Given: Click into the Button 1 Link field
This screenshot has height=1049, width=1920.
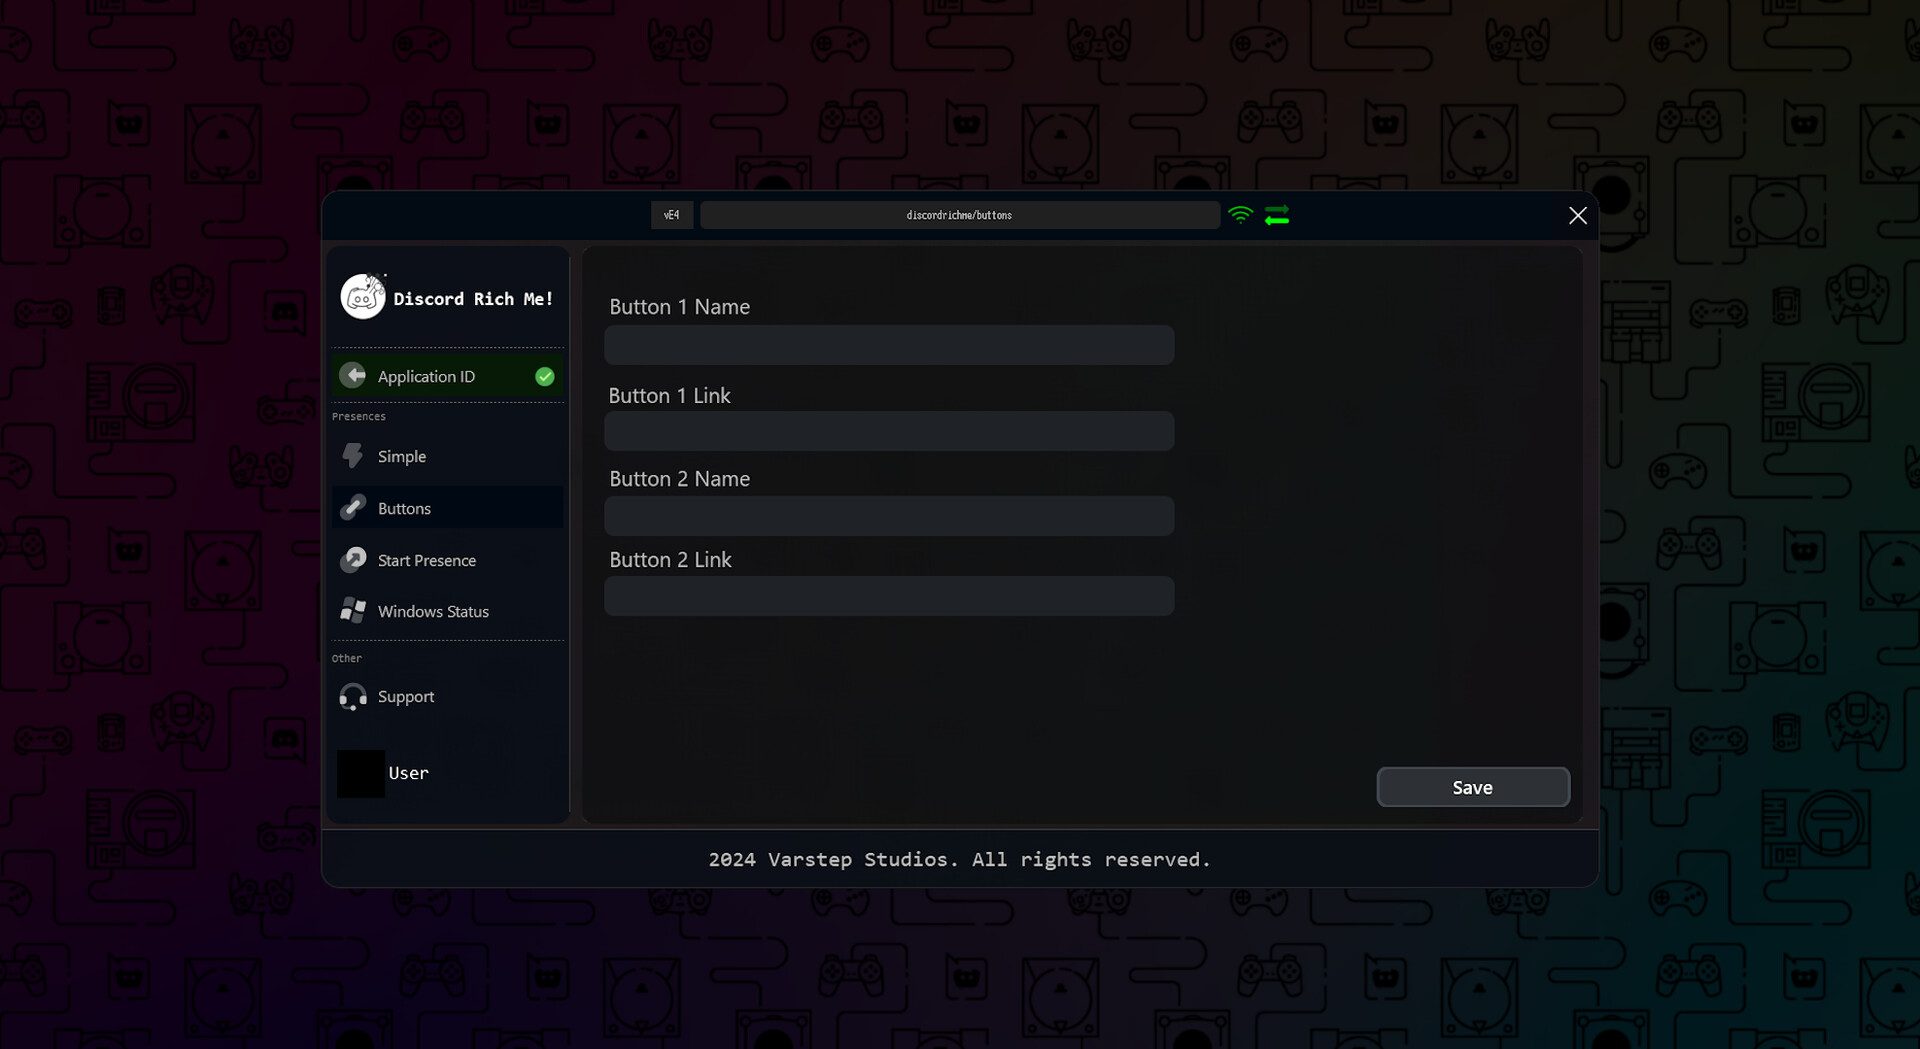Looking at the screenshot, I should pyautogui.click(x=889, y=431).
